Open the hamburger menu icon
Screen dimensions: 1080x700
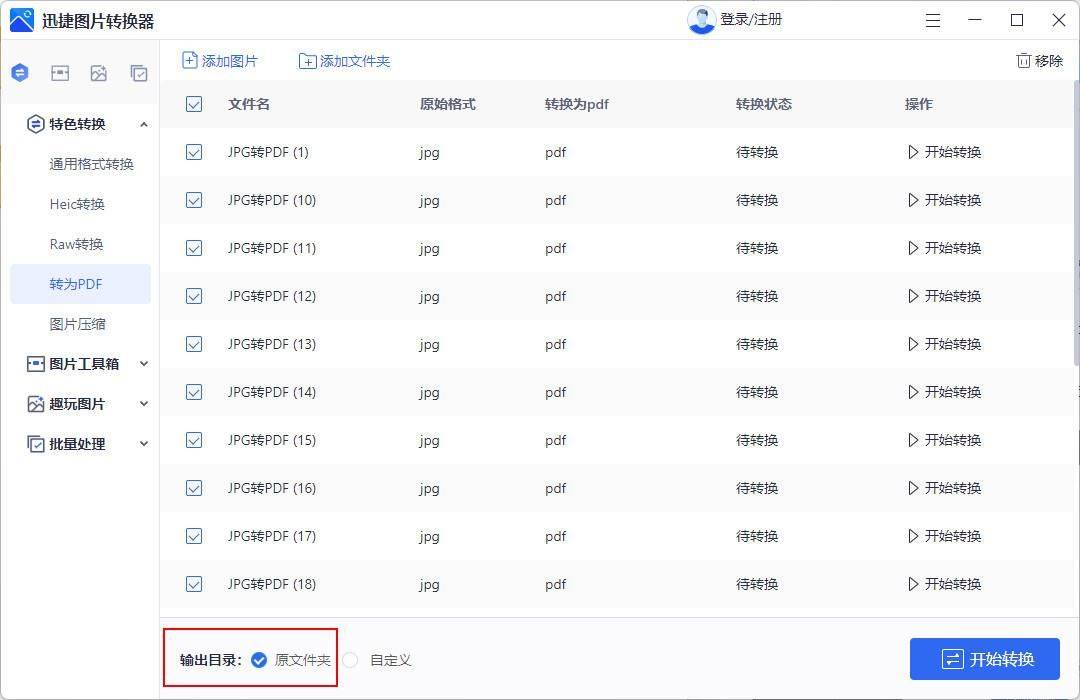click(x=933, y=20)
